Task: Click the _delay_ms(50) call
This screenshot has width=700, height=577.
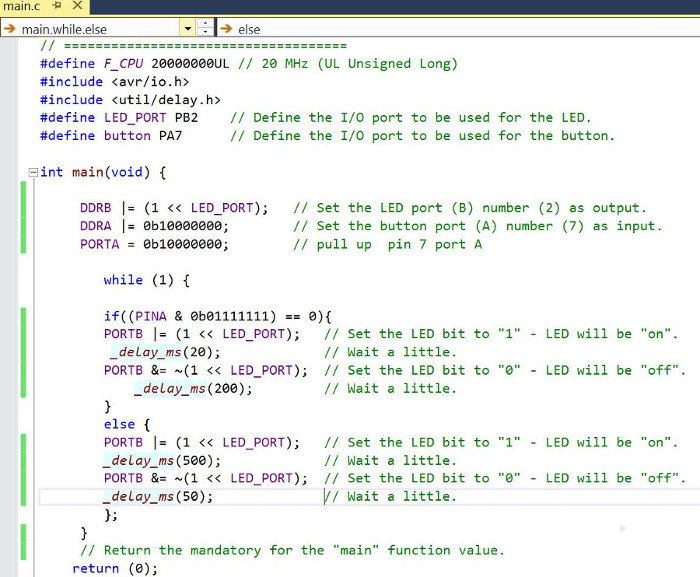Action: tap(158, 497)
